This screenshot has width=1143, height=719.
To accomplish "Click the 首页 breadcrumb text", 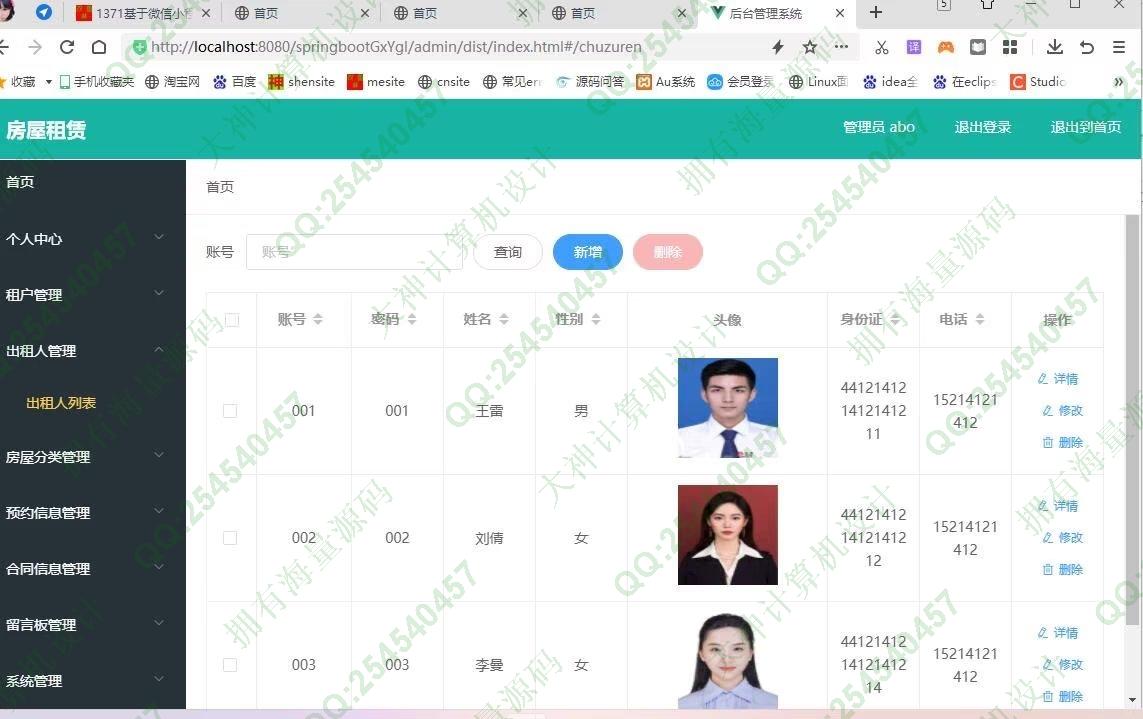I will (220, 187).
